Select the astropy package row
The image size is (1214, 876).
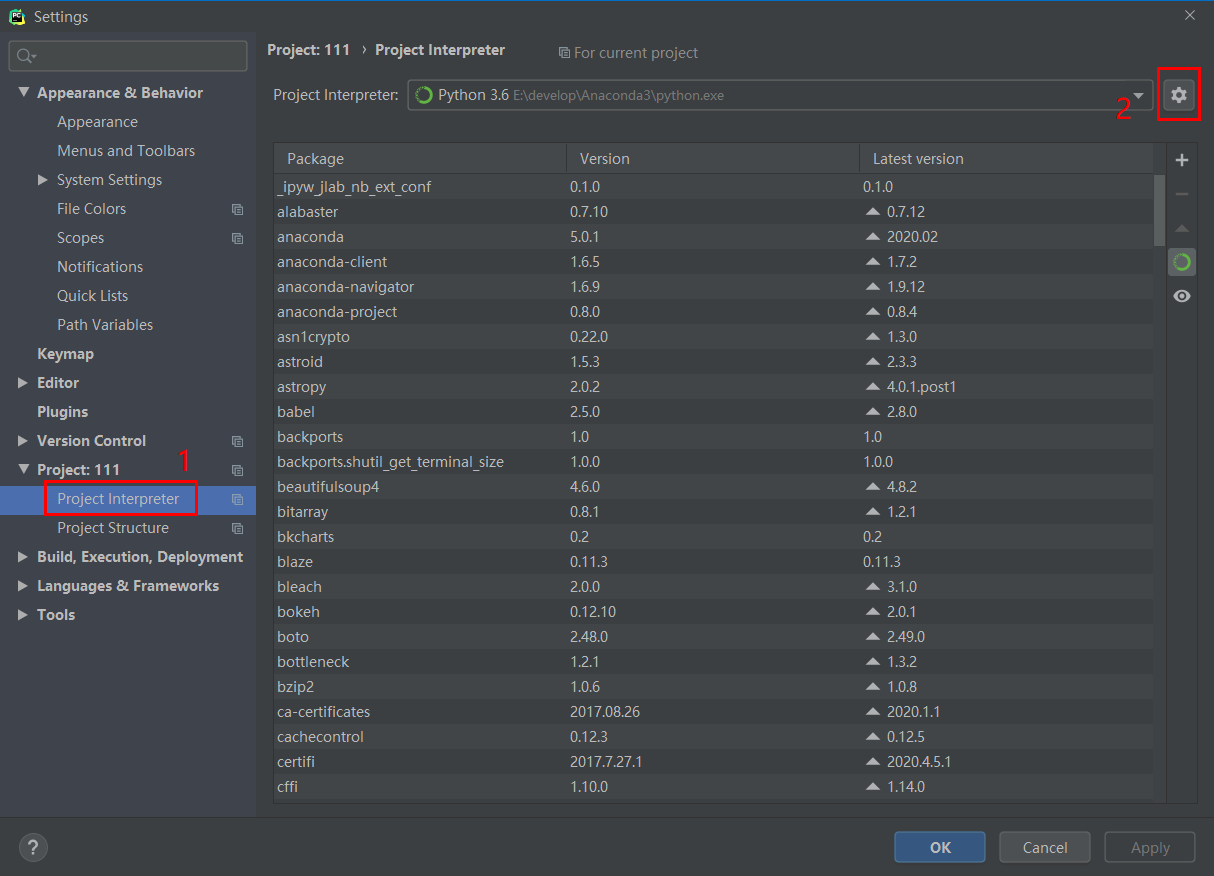click(x=713, y=387)
